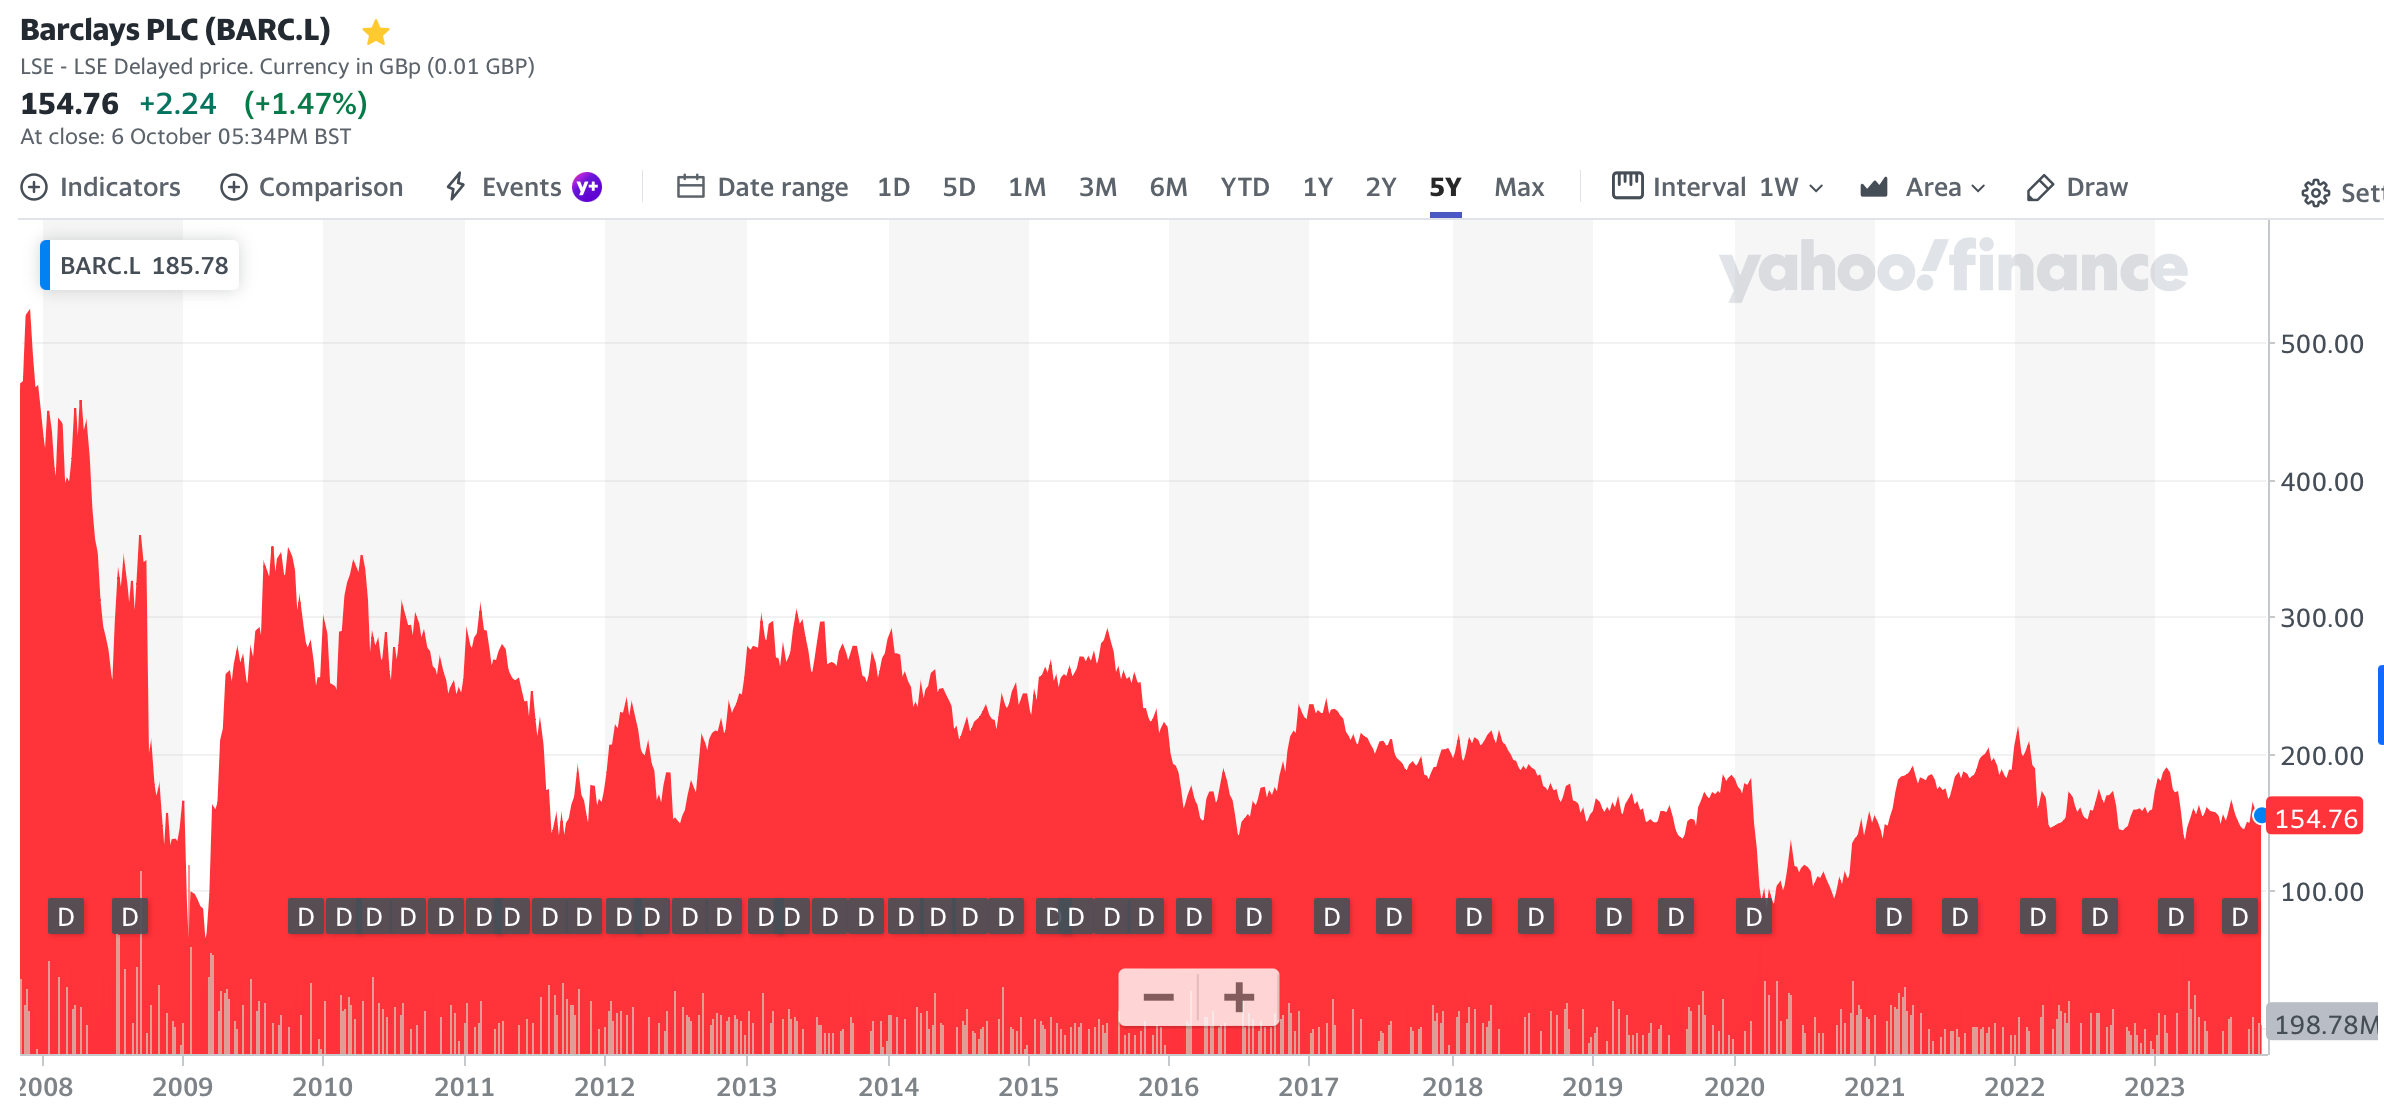Select the 3M range

tap(1097, 187)
